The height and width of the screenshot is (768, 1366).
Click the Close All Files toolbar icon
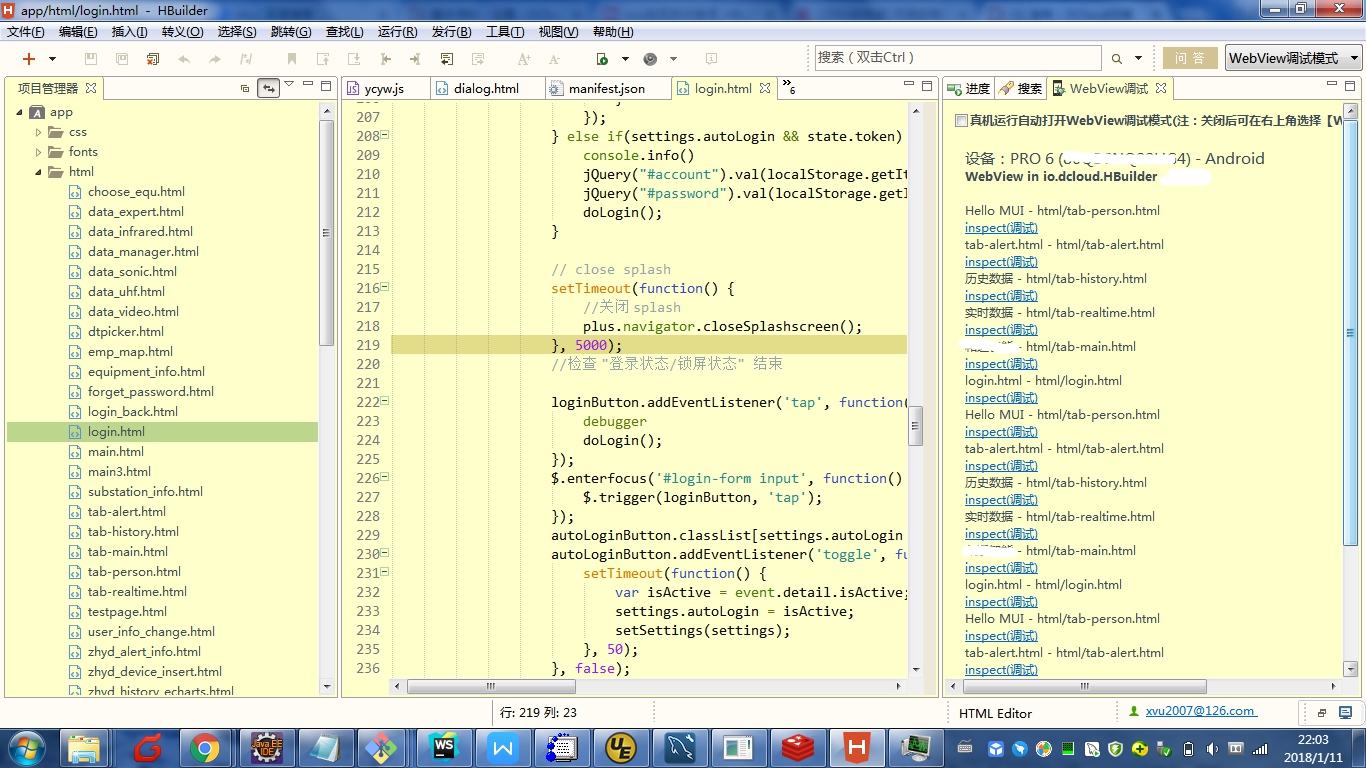click(x=153, y=59)
